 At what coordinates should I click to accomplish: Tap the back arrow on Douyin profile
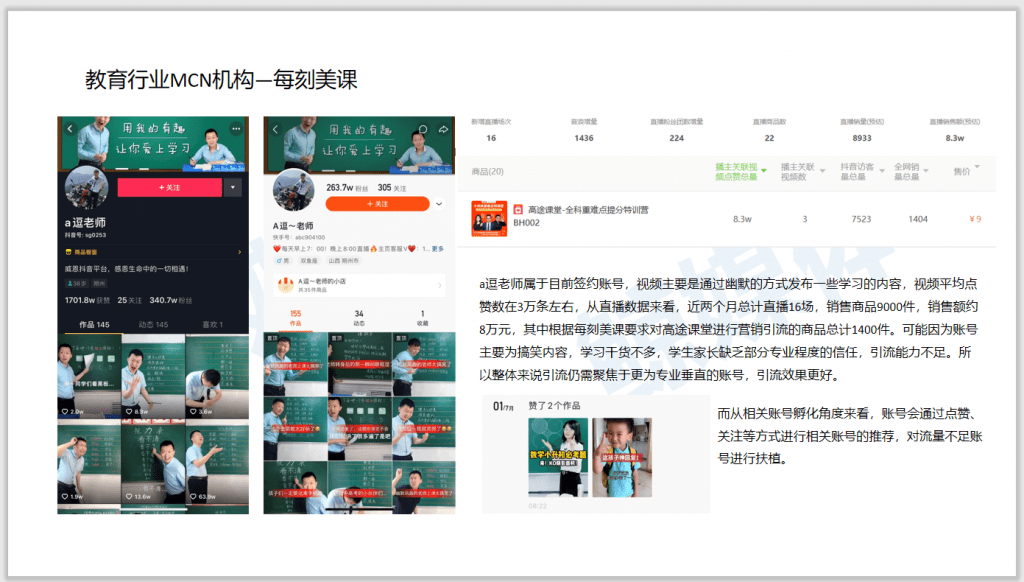pyautogui.click(x=70, y=129)
